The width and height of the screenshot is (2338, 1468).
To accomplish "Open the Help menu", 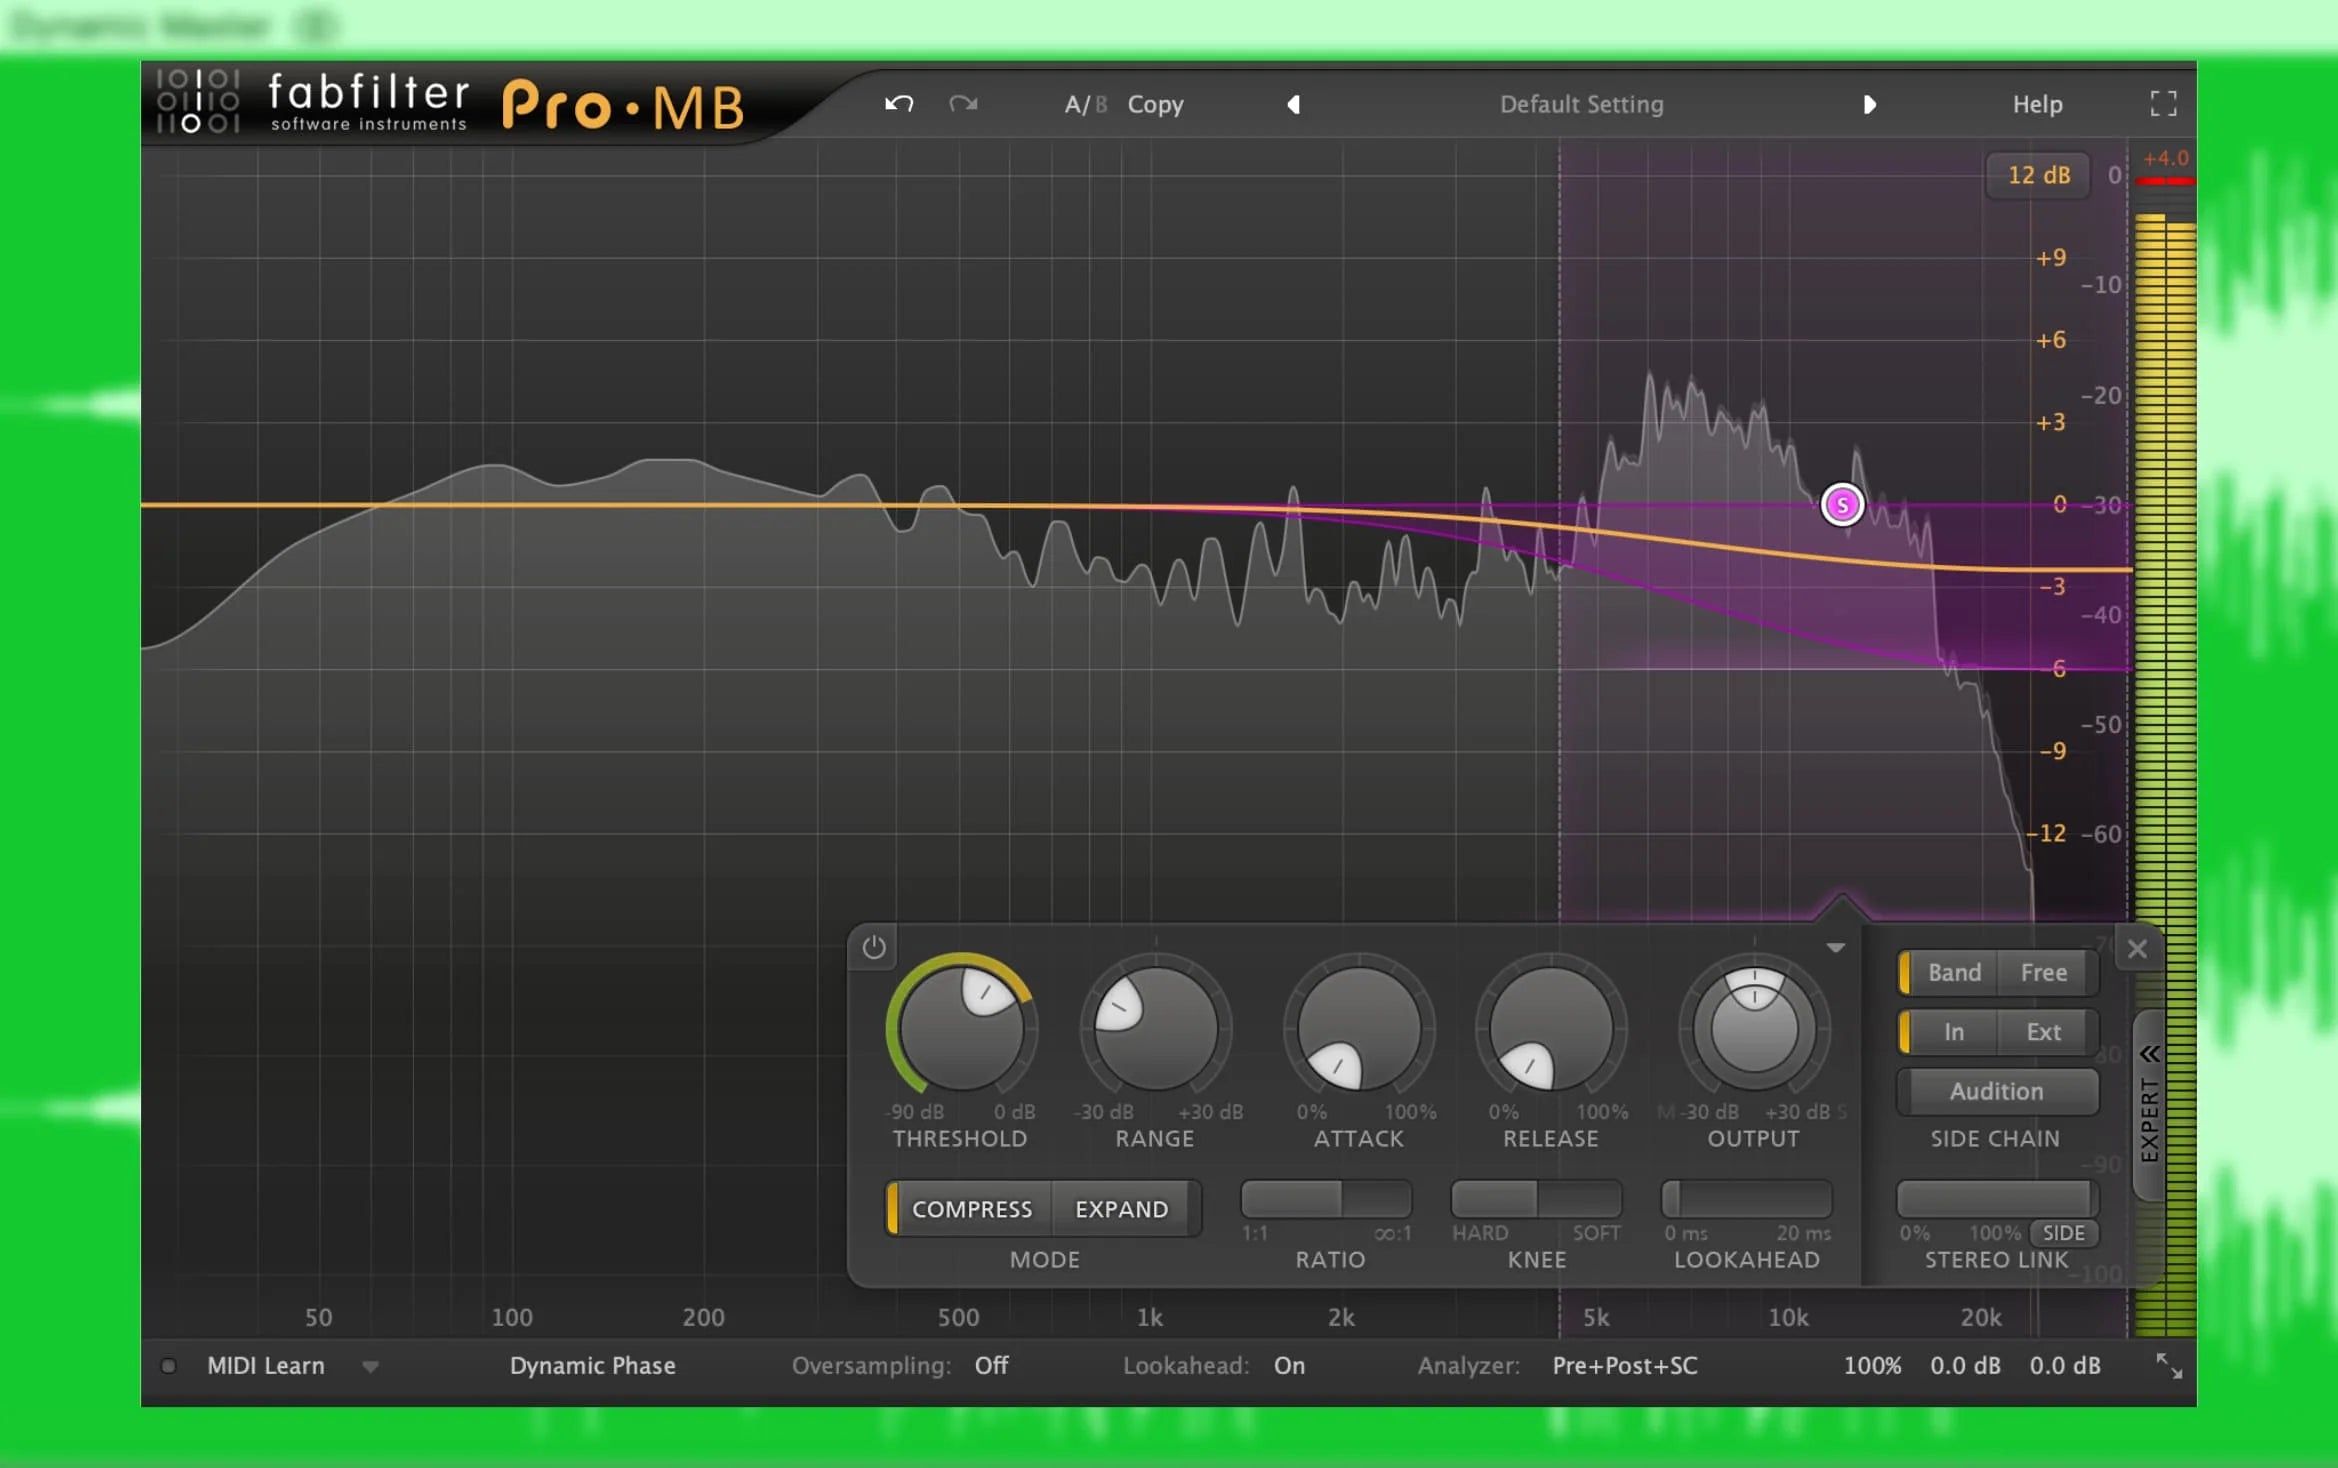I will 2037,104.
